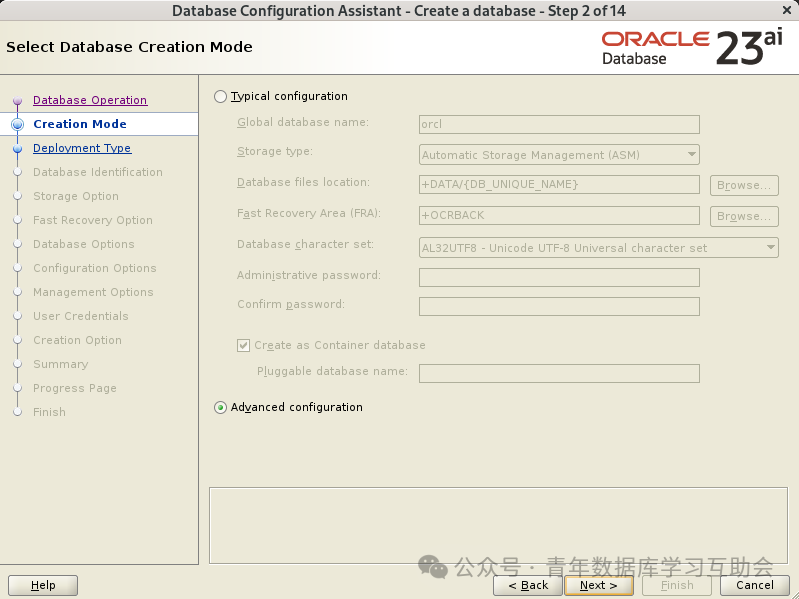799x599 pixels.
Task: Click the Finish step label in sidebar
Action: coord(49,412)
